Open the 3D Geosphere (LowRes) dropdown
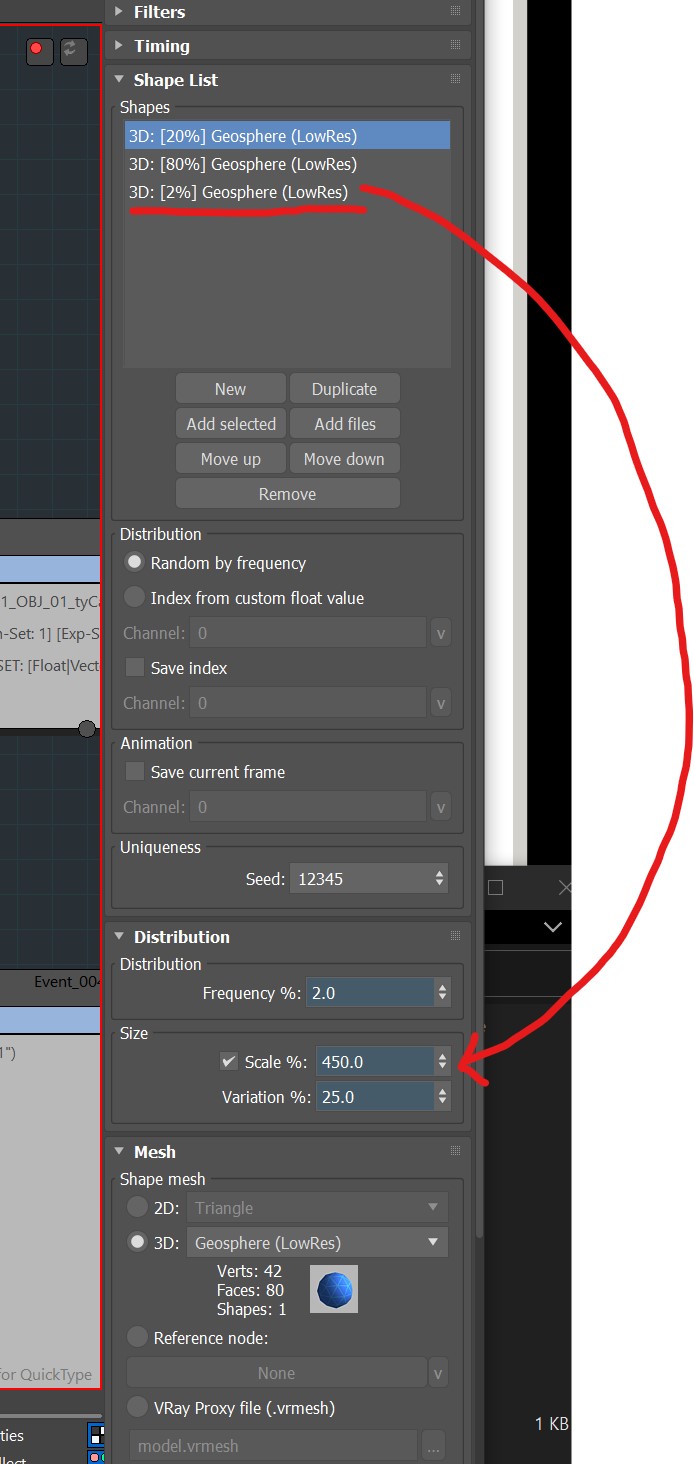Viewport: 694px width, 1464px height. coord(317,1243)
